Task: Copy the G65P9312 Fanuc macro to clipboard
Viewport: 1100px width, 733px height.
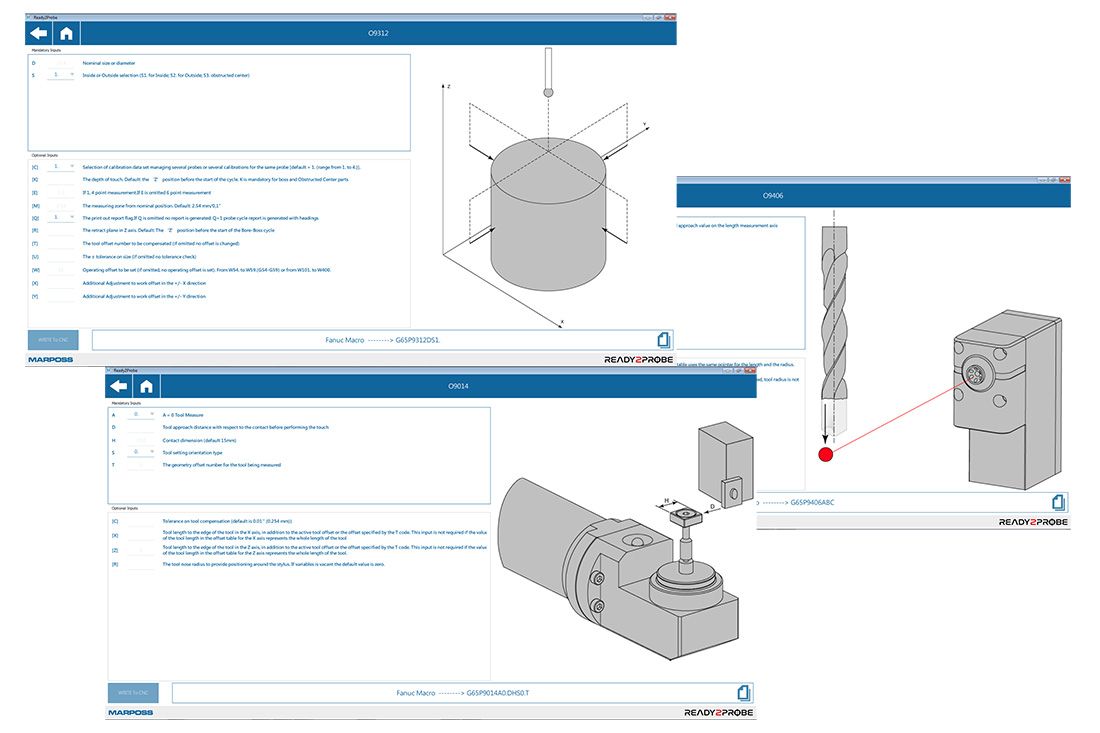Action: [664, 340]
